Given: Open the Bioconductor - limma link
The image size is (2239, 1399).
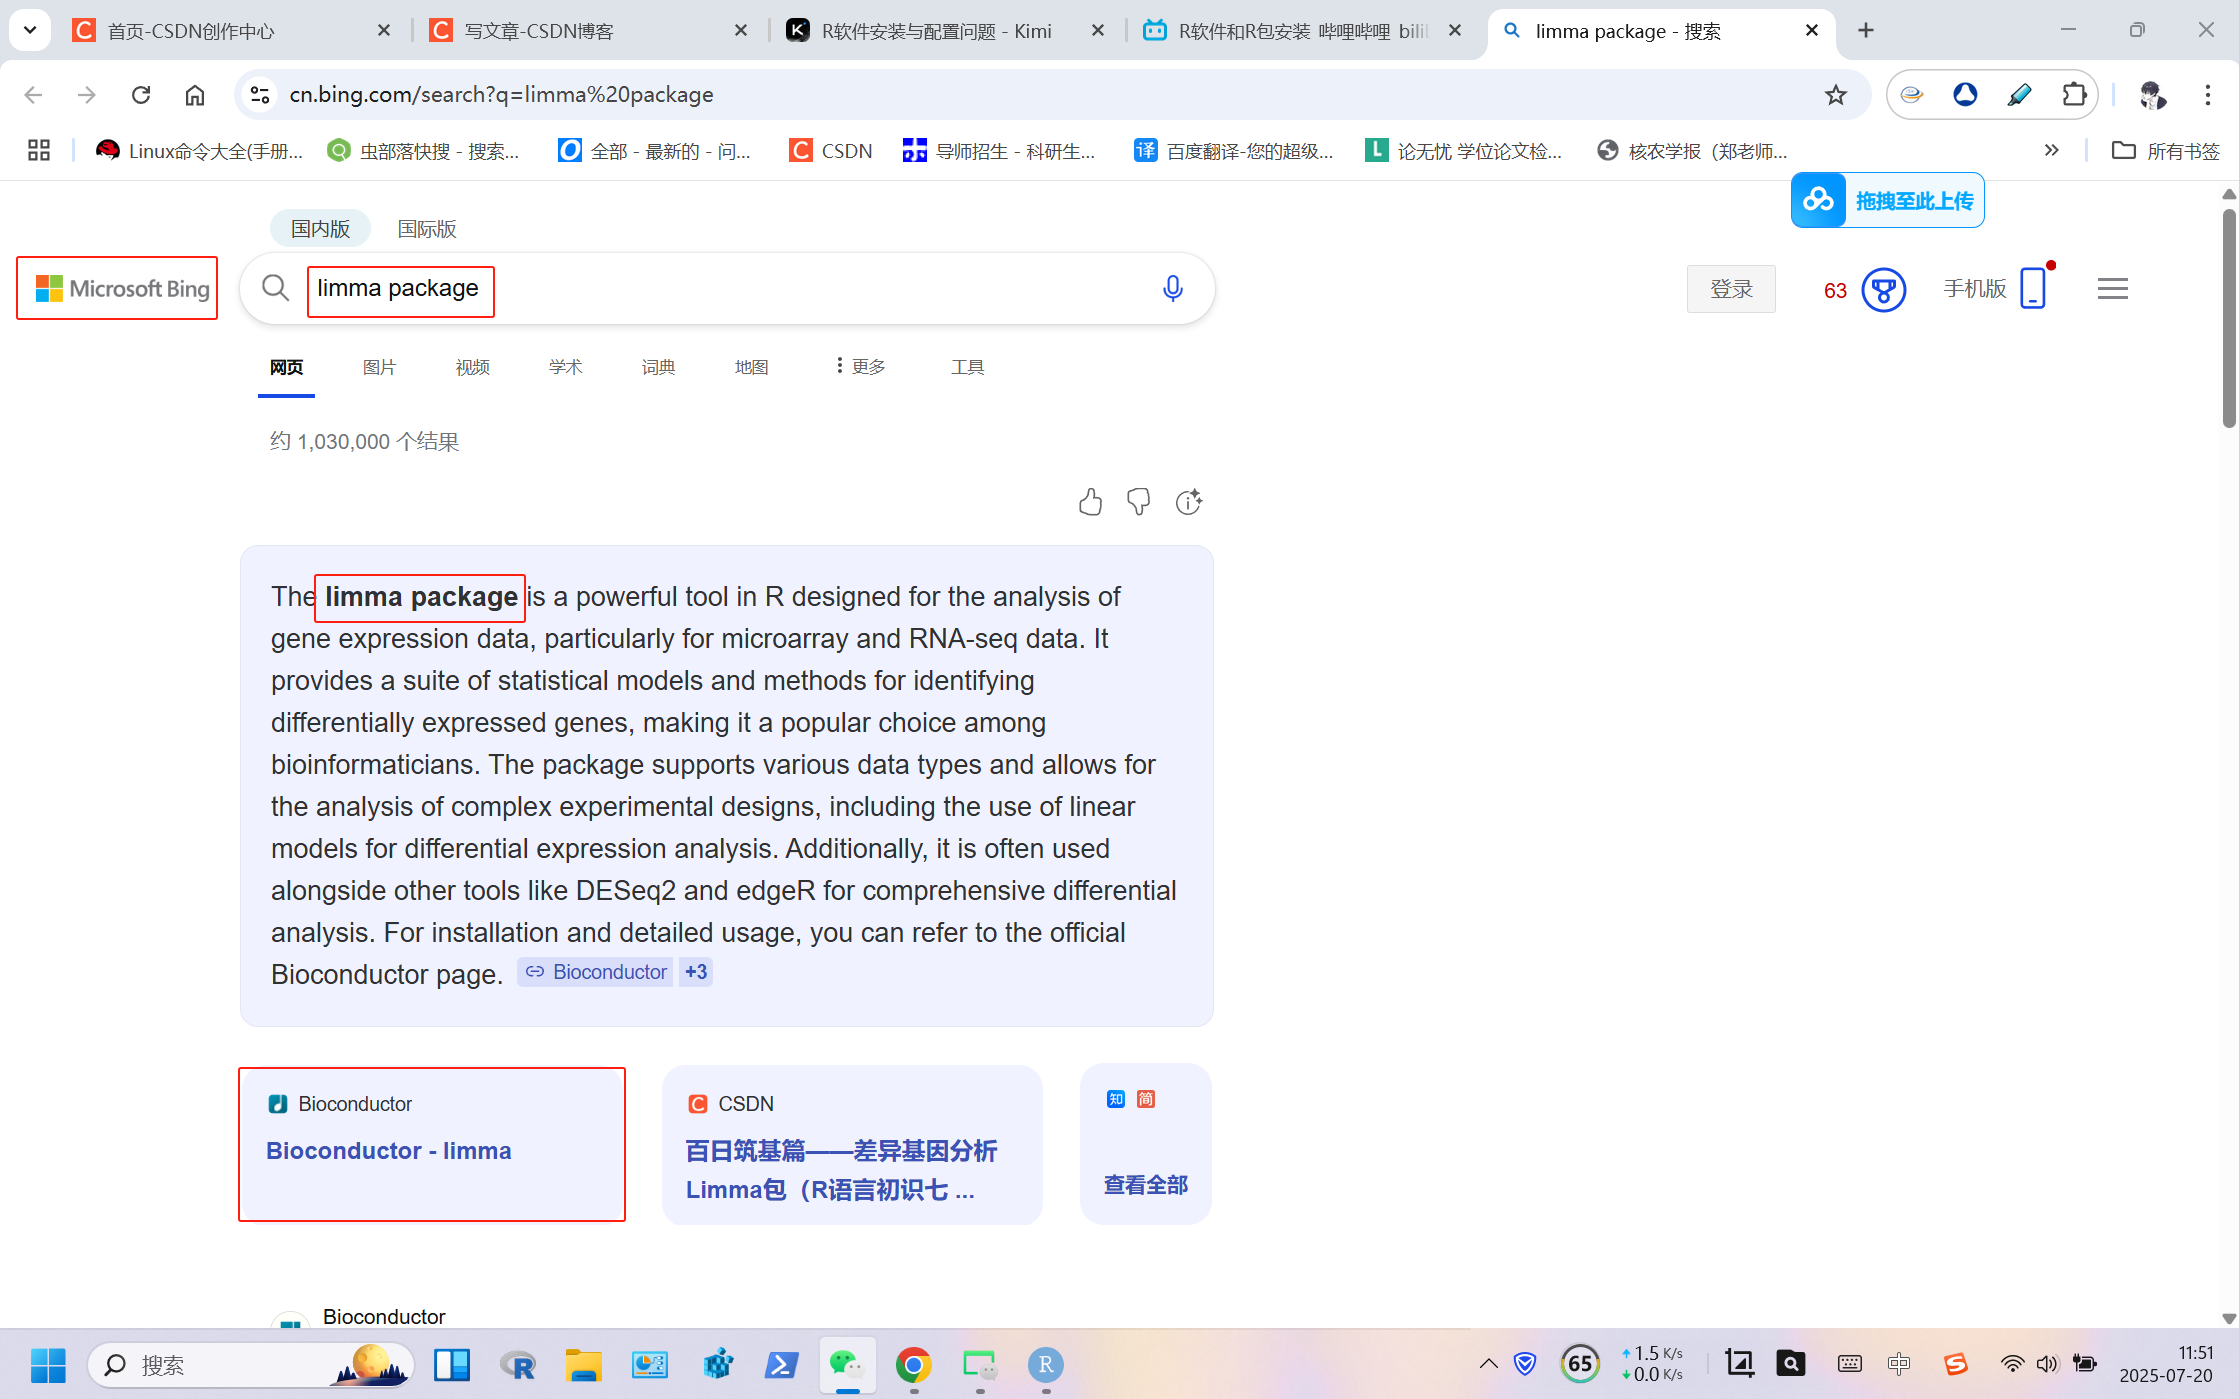Looking at the screenshot, I should click(x=388, y=1150).
